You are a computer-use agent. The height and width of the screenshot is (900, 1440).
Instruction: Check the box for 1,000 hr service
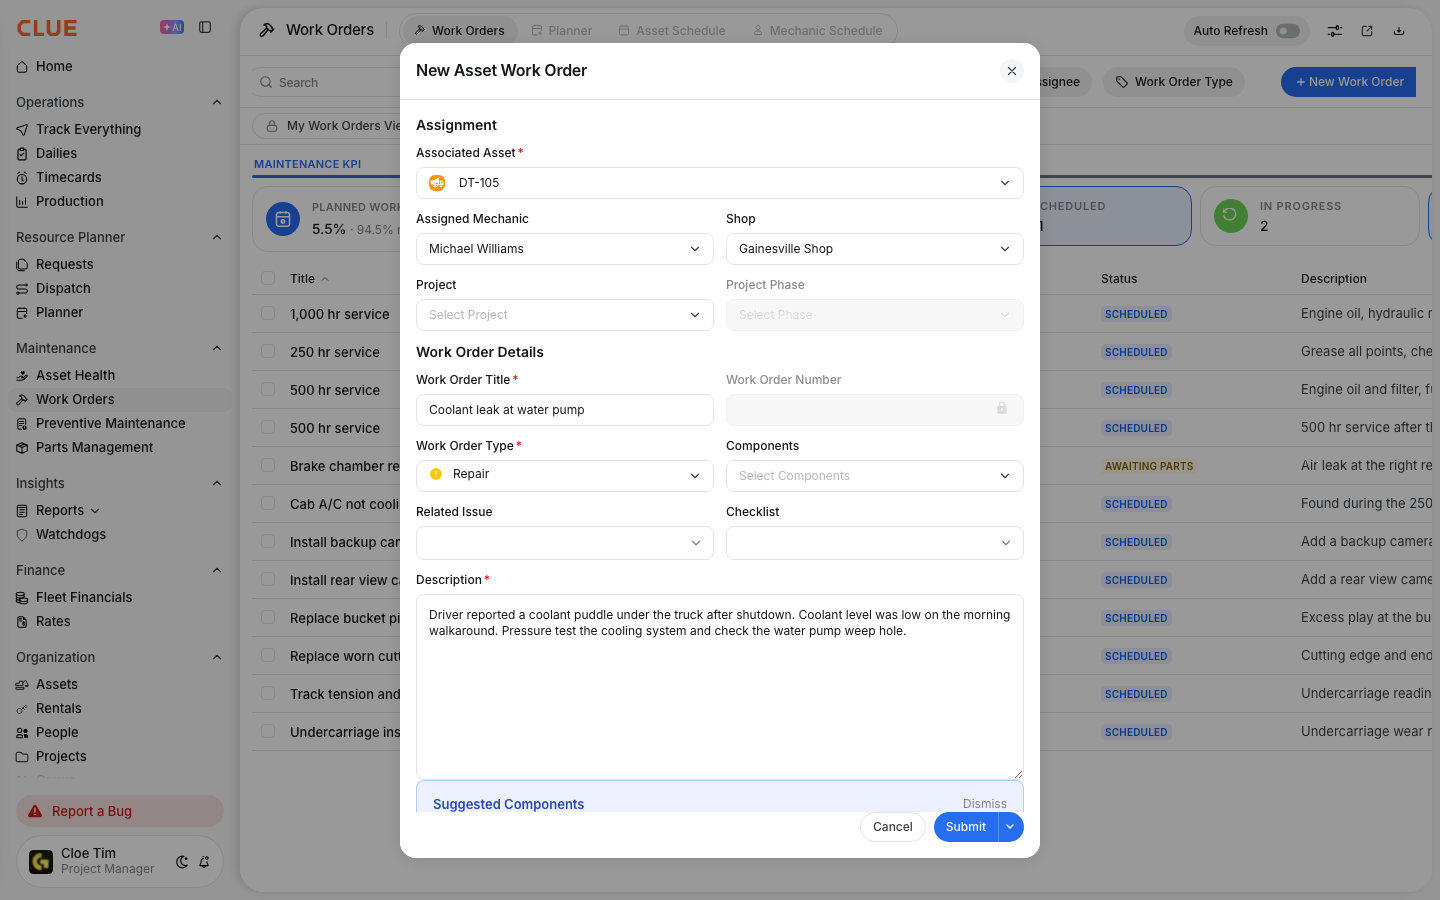(268, 313)
